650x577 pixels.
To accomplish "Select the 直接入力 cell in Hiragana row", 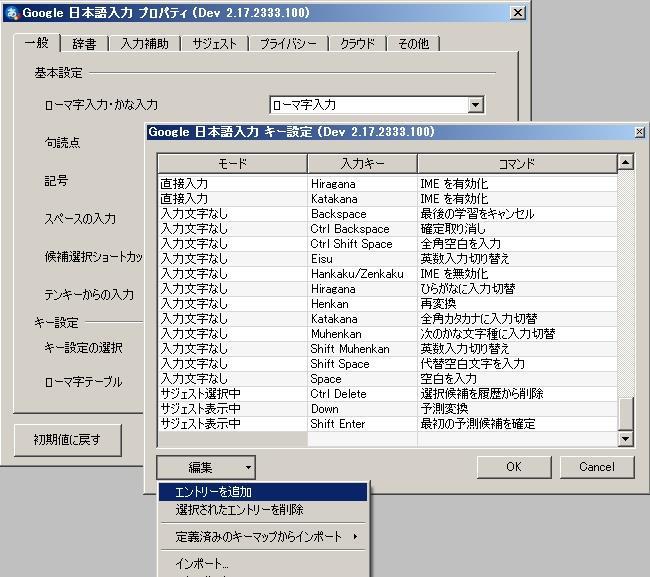I will click(x=233, y=184).
